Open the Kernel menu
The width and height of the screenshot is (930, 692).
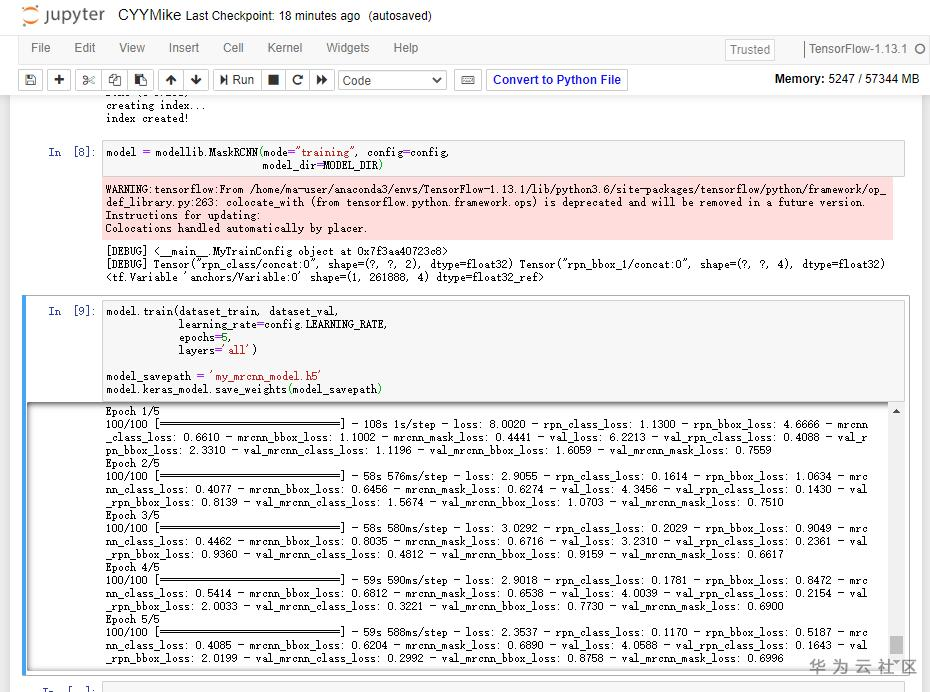point(285,48)
